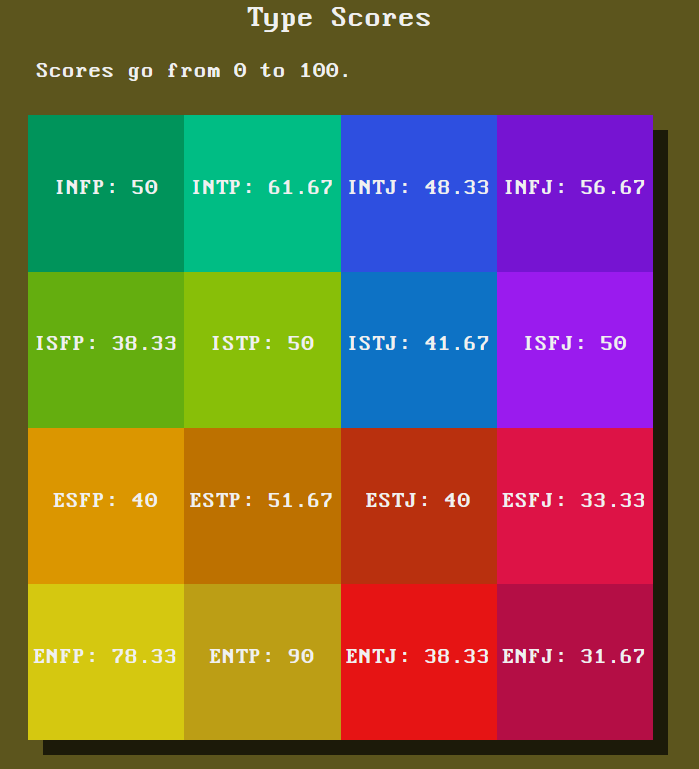
Task: Click the ESFP: 40 tile
Action: point(106,506)
